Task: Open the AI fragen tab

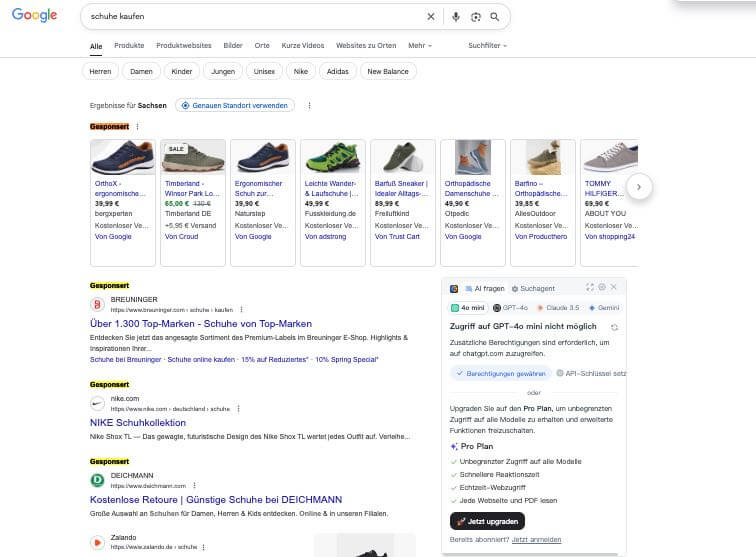Action: click(x=485, y=288)
